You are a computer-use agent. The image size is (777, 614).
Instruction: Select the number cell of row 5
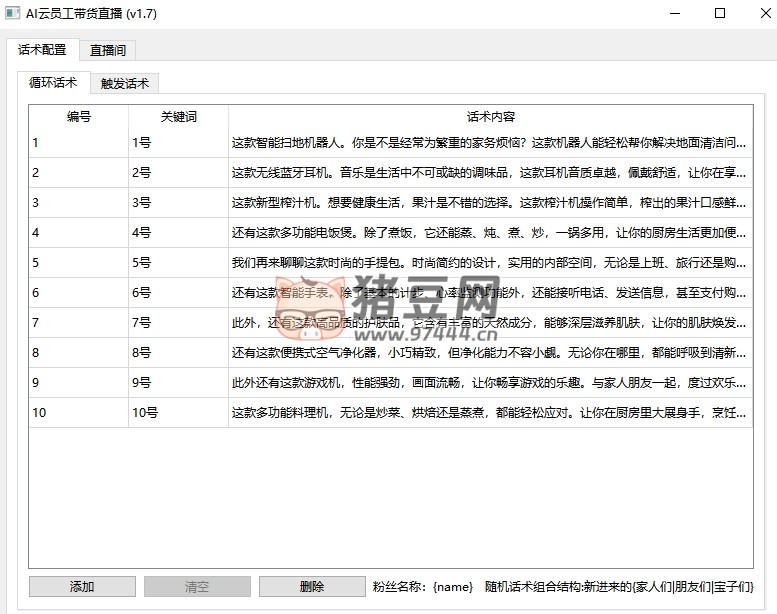79,263
